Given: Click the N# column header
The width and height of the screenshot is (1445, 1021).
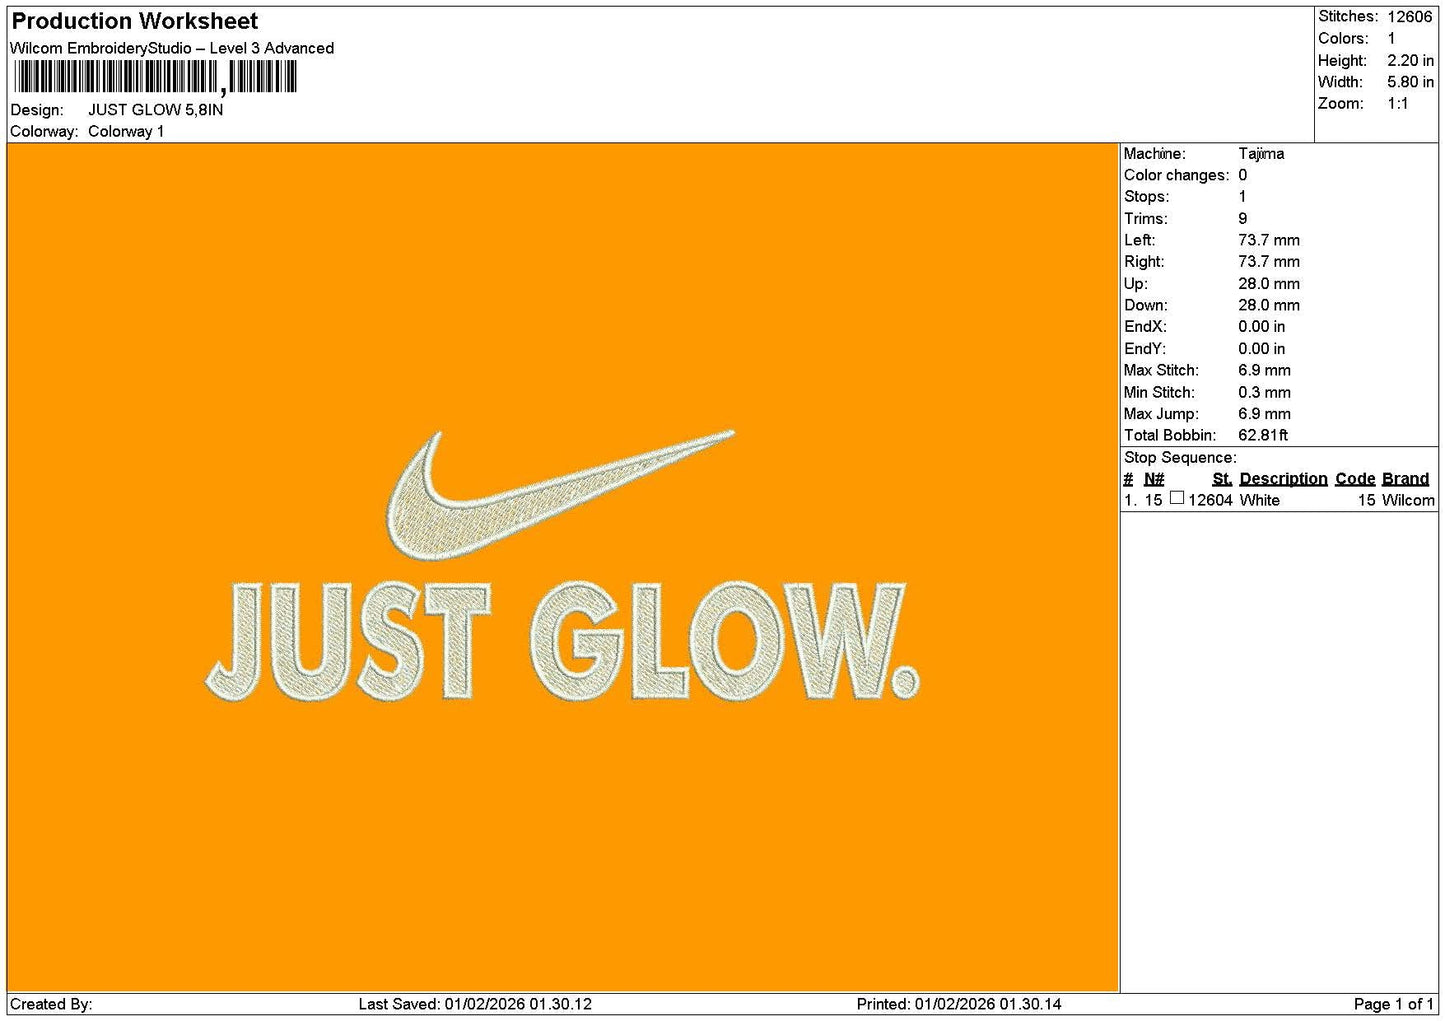Looking at the screenshot, I should 1154,479.
